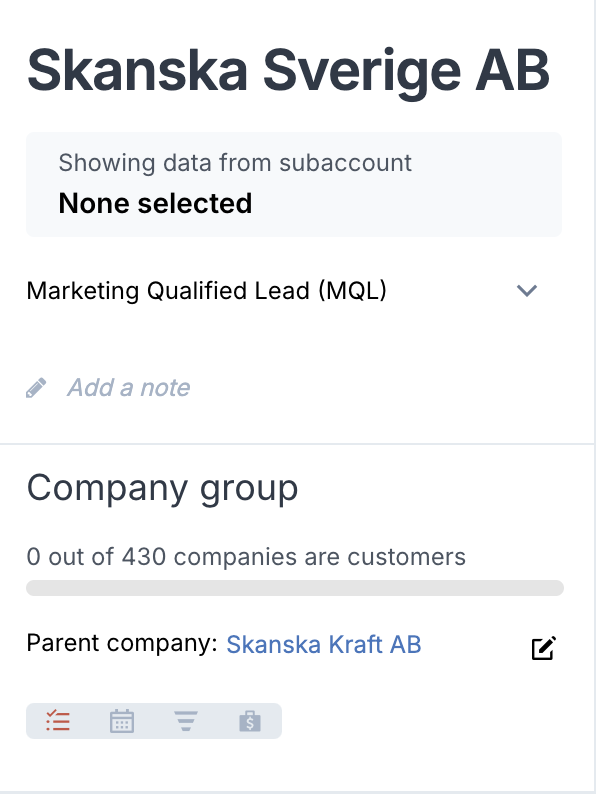Viewport: 596px width, 794px height.
Task: Click the Company group heading
Action: (x=162, y=488)
